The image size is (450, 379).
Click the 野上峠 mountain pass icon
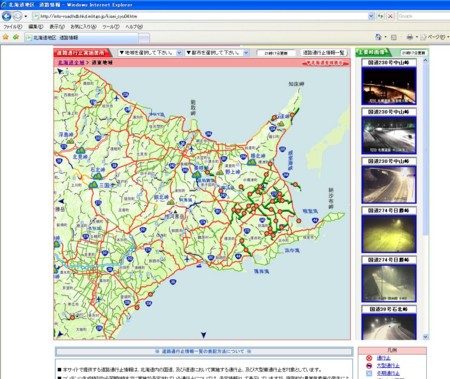[x=220, y=172]
